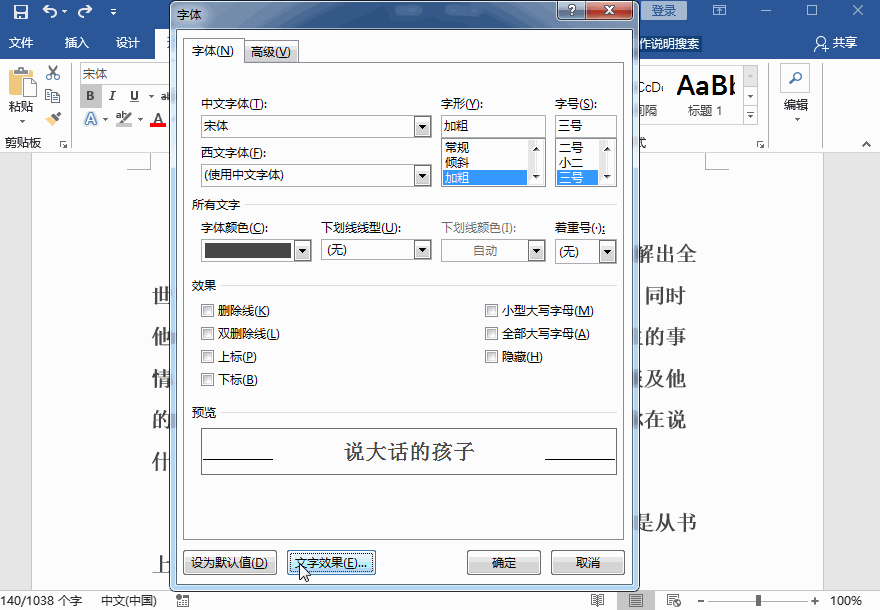Tick the 隐藏(H) hidden checkbox
Viewport: 880px width, 610px height.
[492, 356]
